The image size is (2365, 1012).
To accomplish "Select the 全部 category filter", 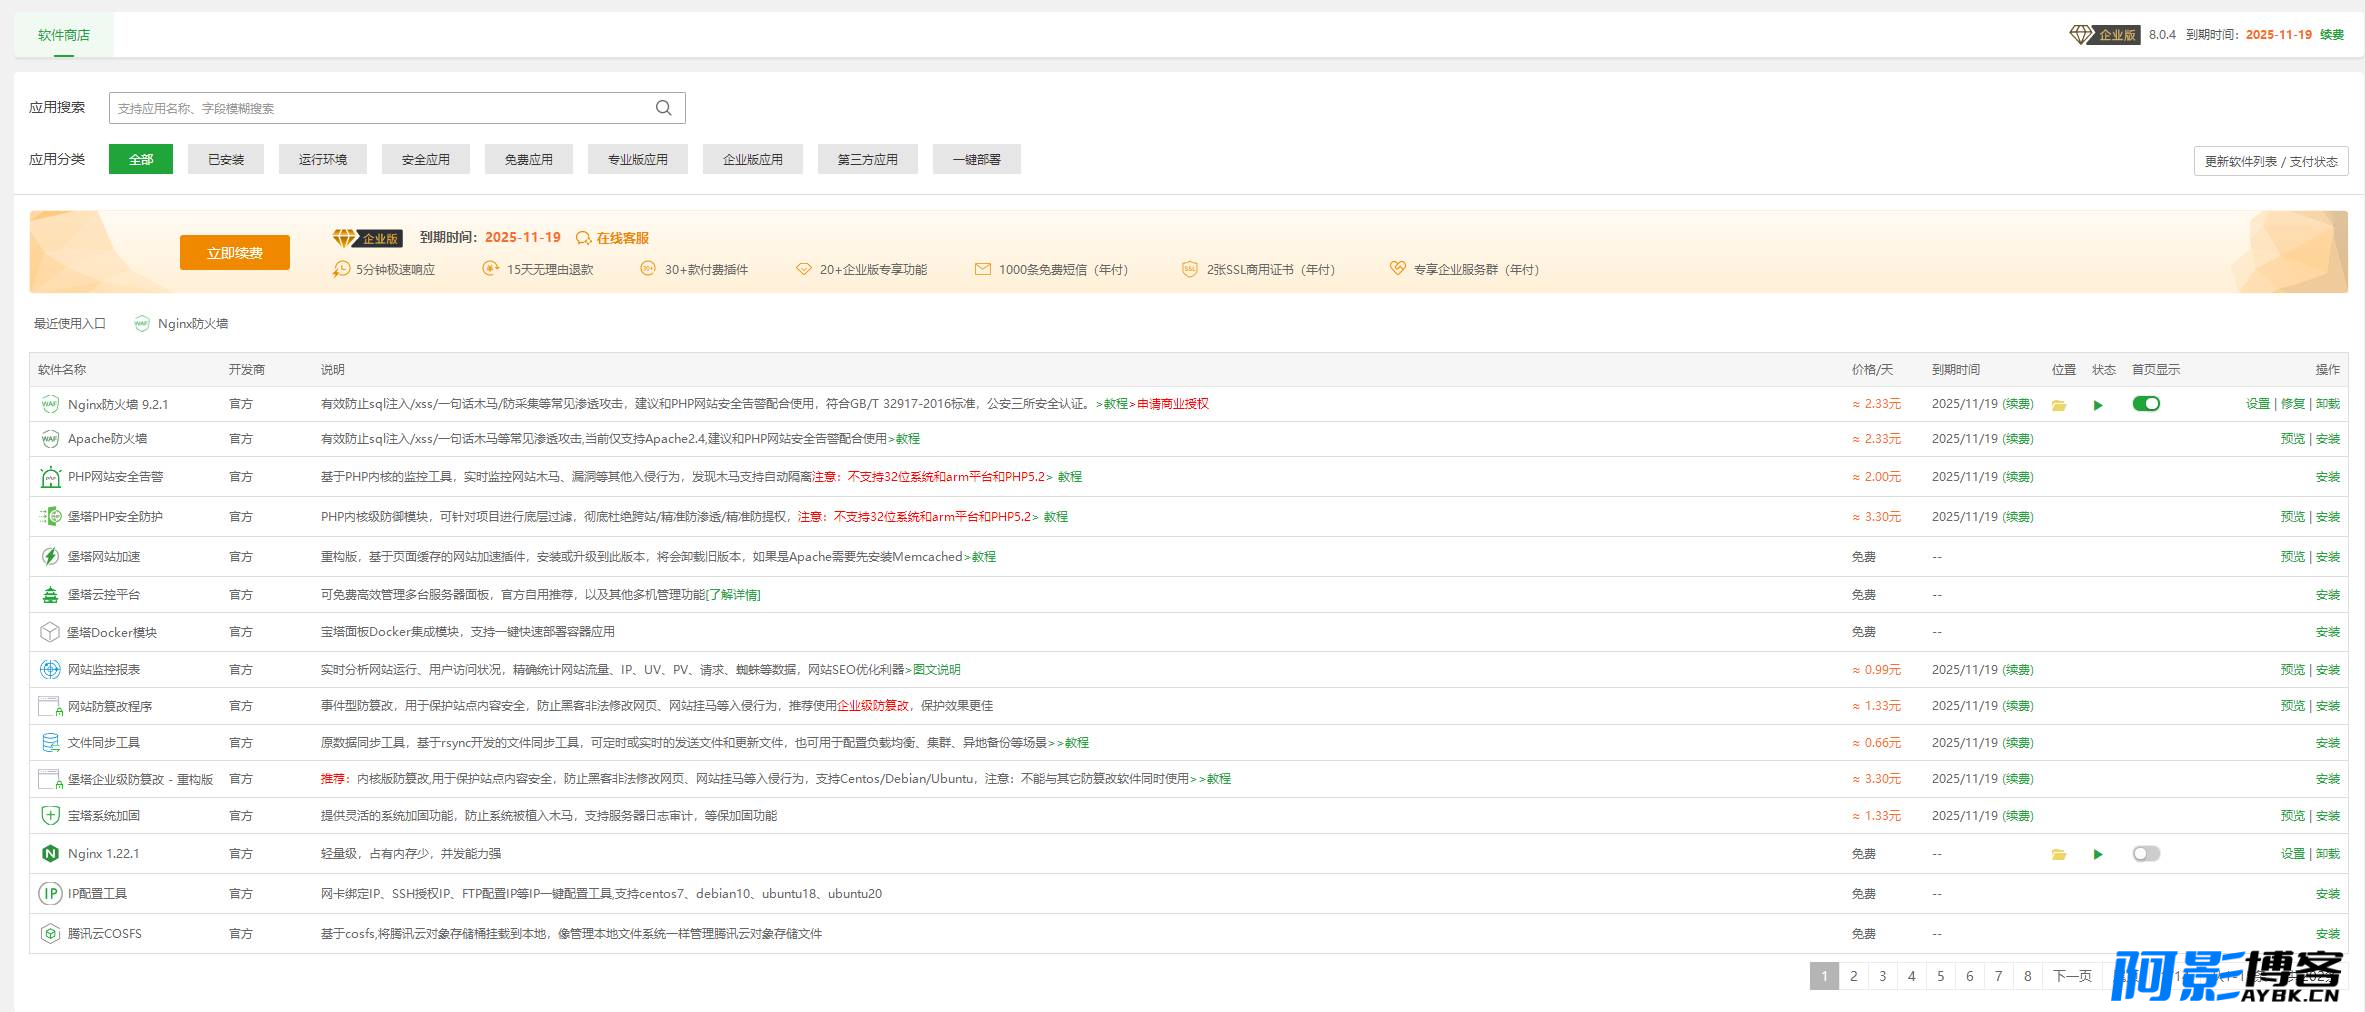I will click(x=141, y=159).
